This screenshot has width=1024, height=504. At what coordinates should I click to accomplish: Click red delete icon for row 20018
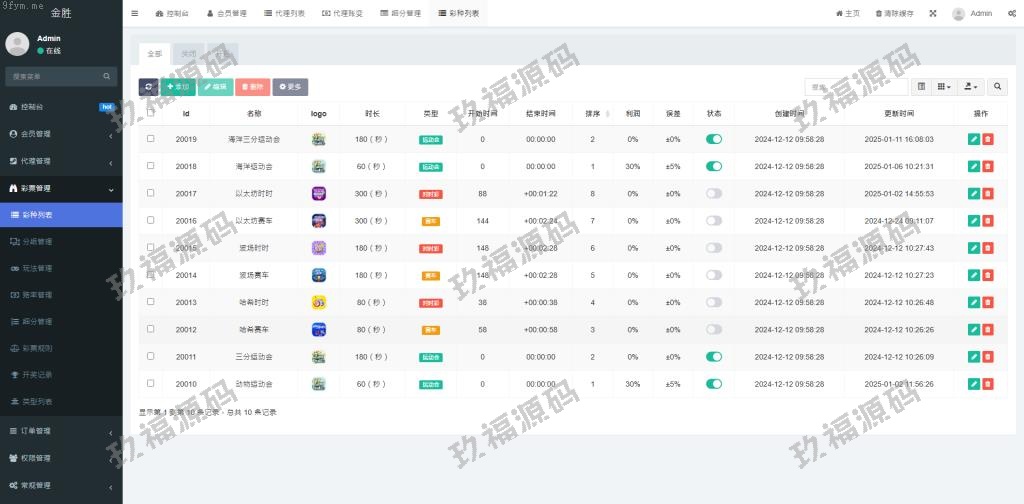988,166
